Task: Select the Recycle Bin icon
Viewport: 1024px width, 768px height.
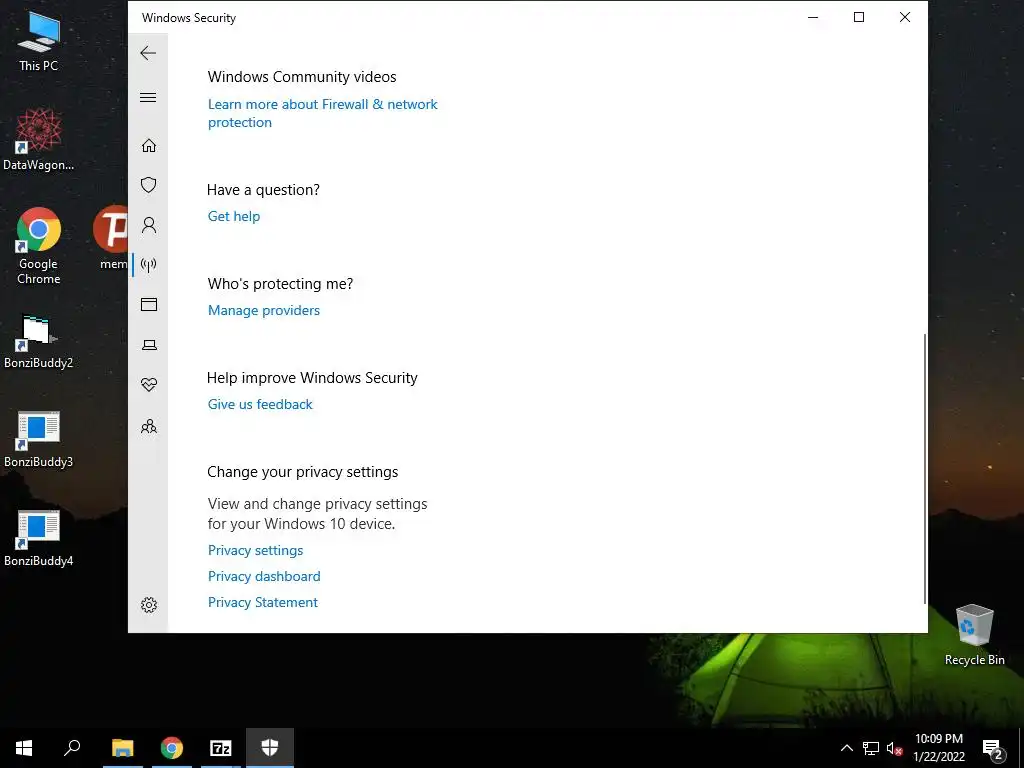Action: point(974,635)
